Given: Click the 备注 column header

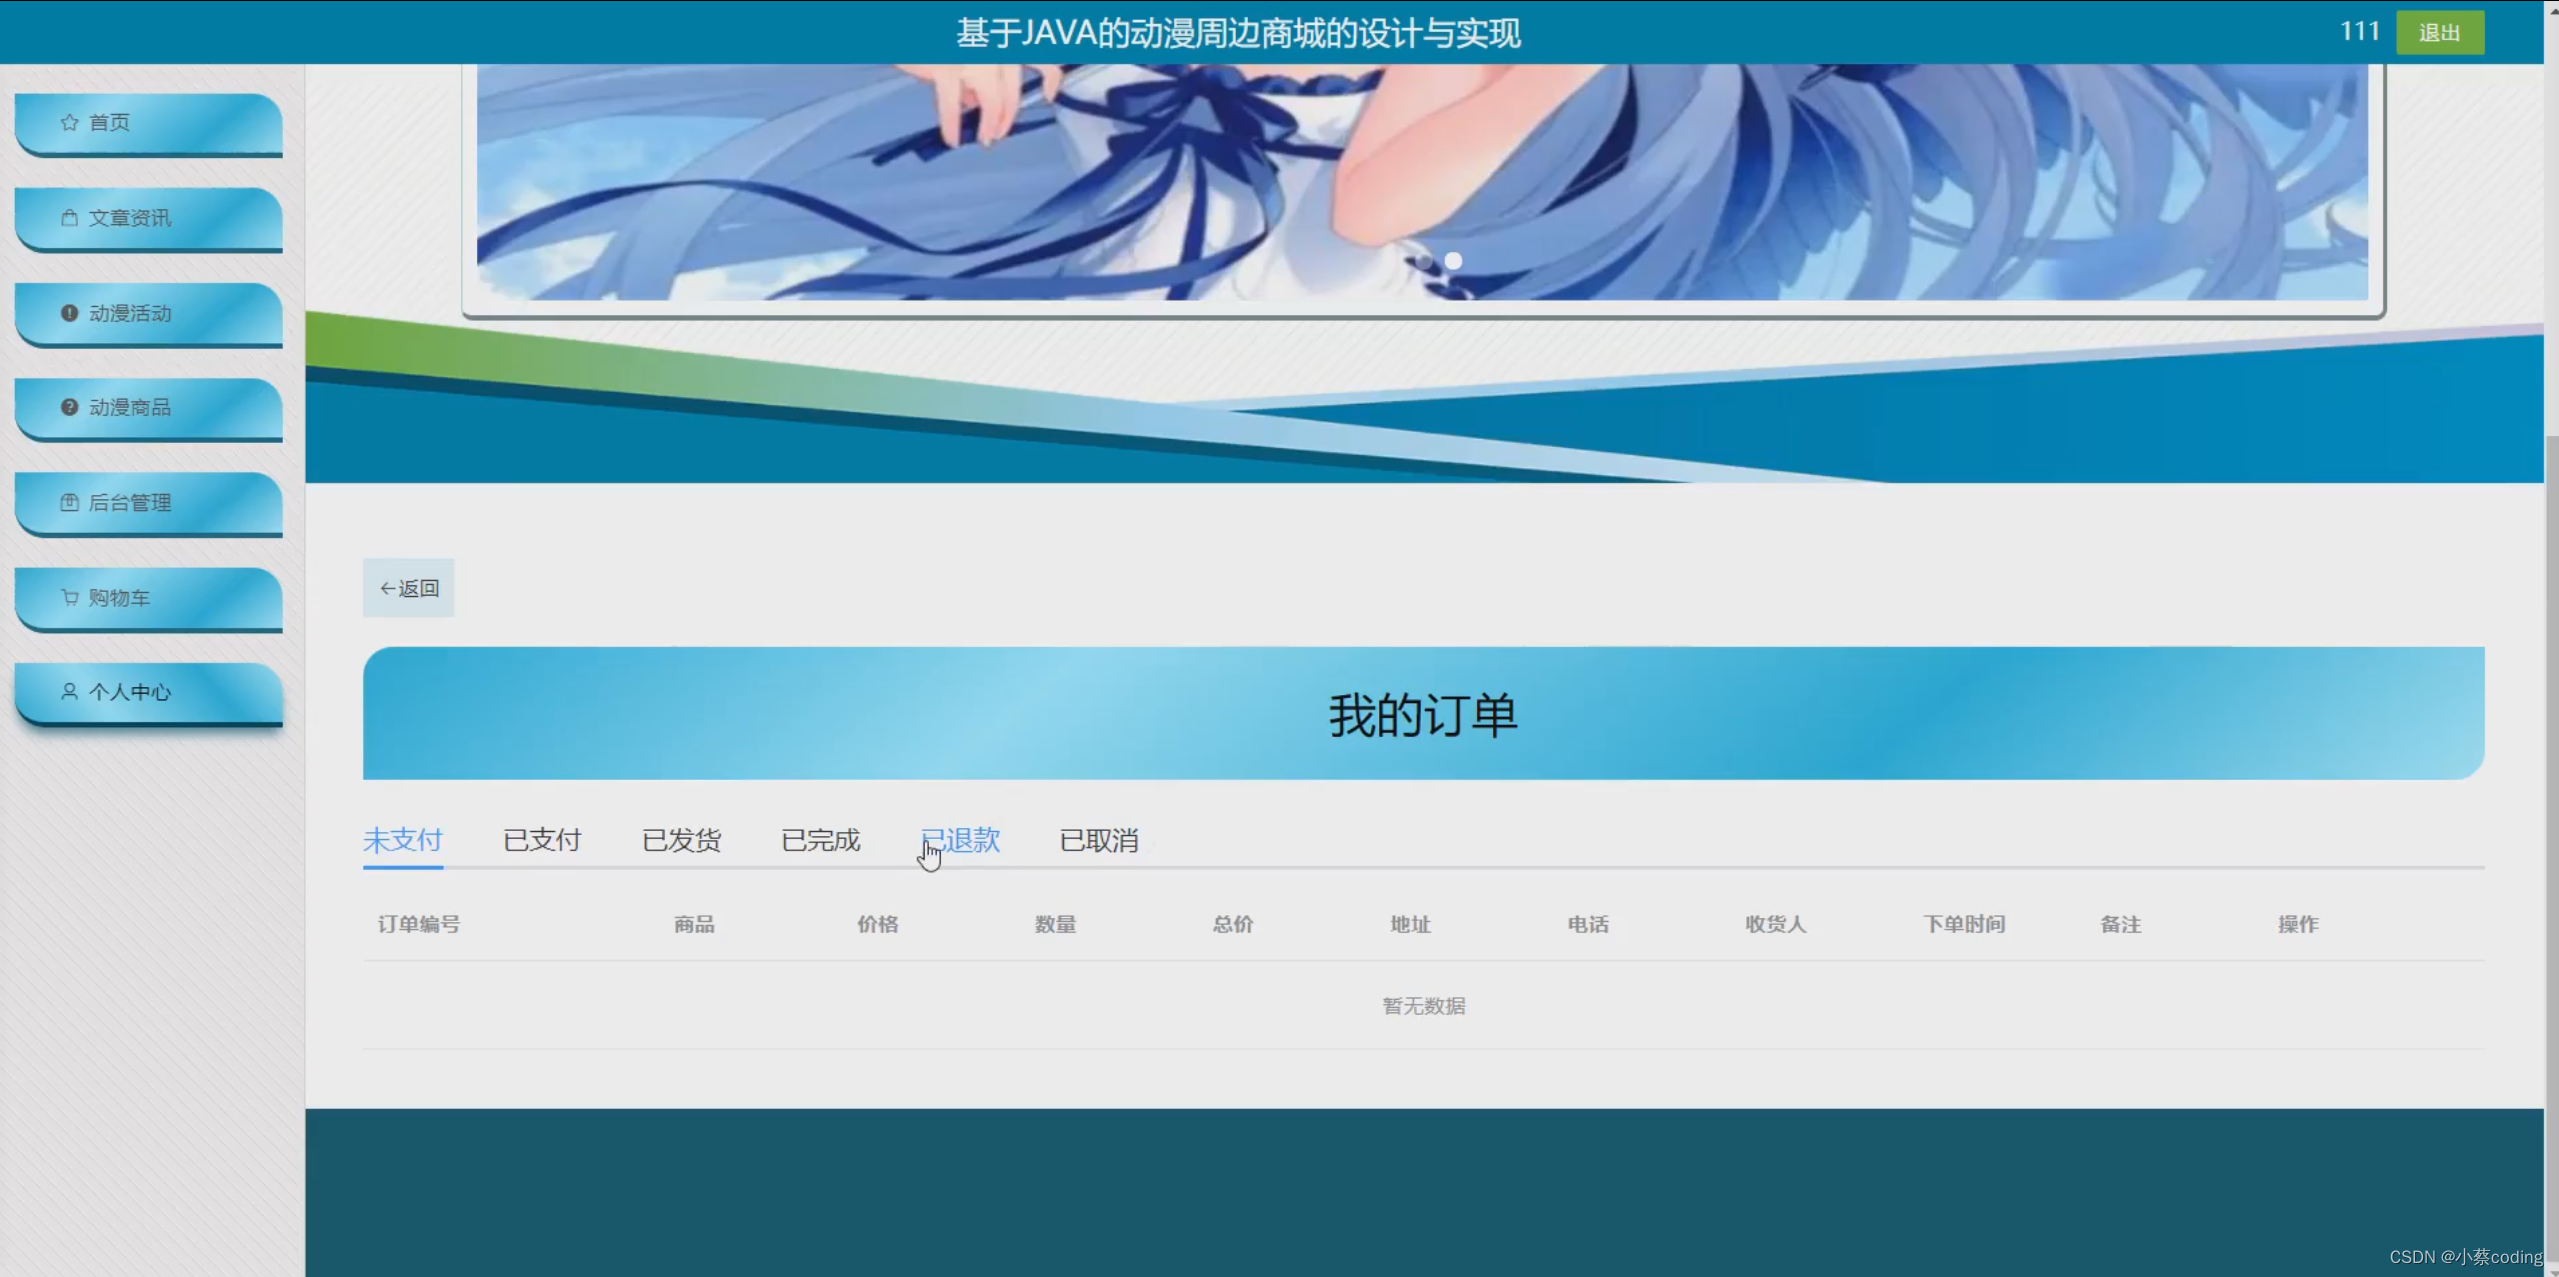Looking at the screenshot, I should click(x=2120, y=924).
